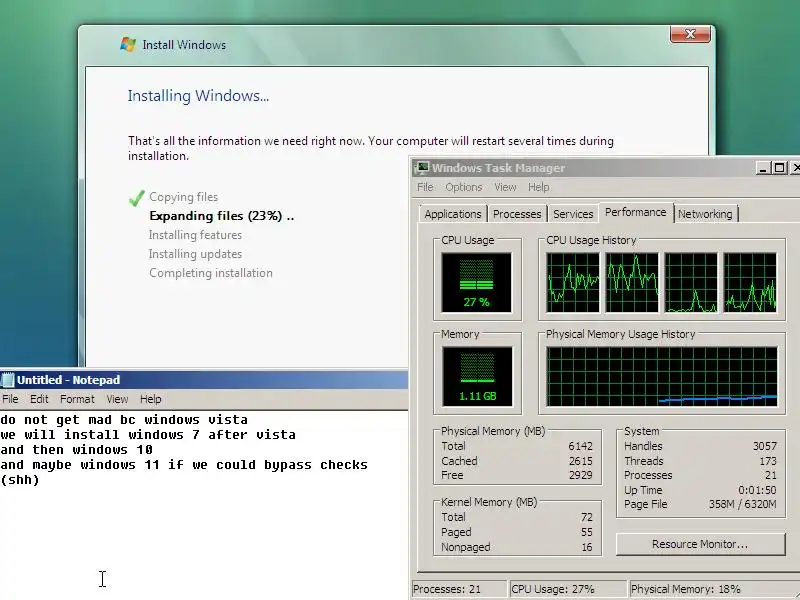Minimize the Windows Task Manager window
This screenshot has height=600, width=800.
[x=763, y=168]
